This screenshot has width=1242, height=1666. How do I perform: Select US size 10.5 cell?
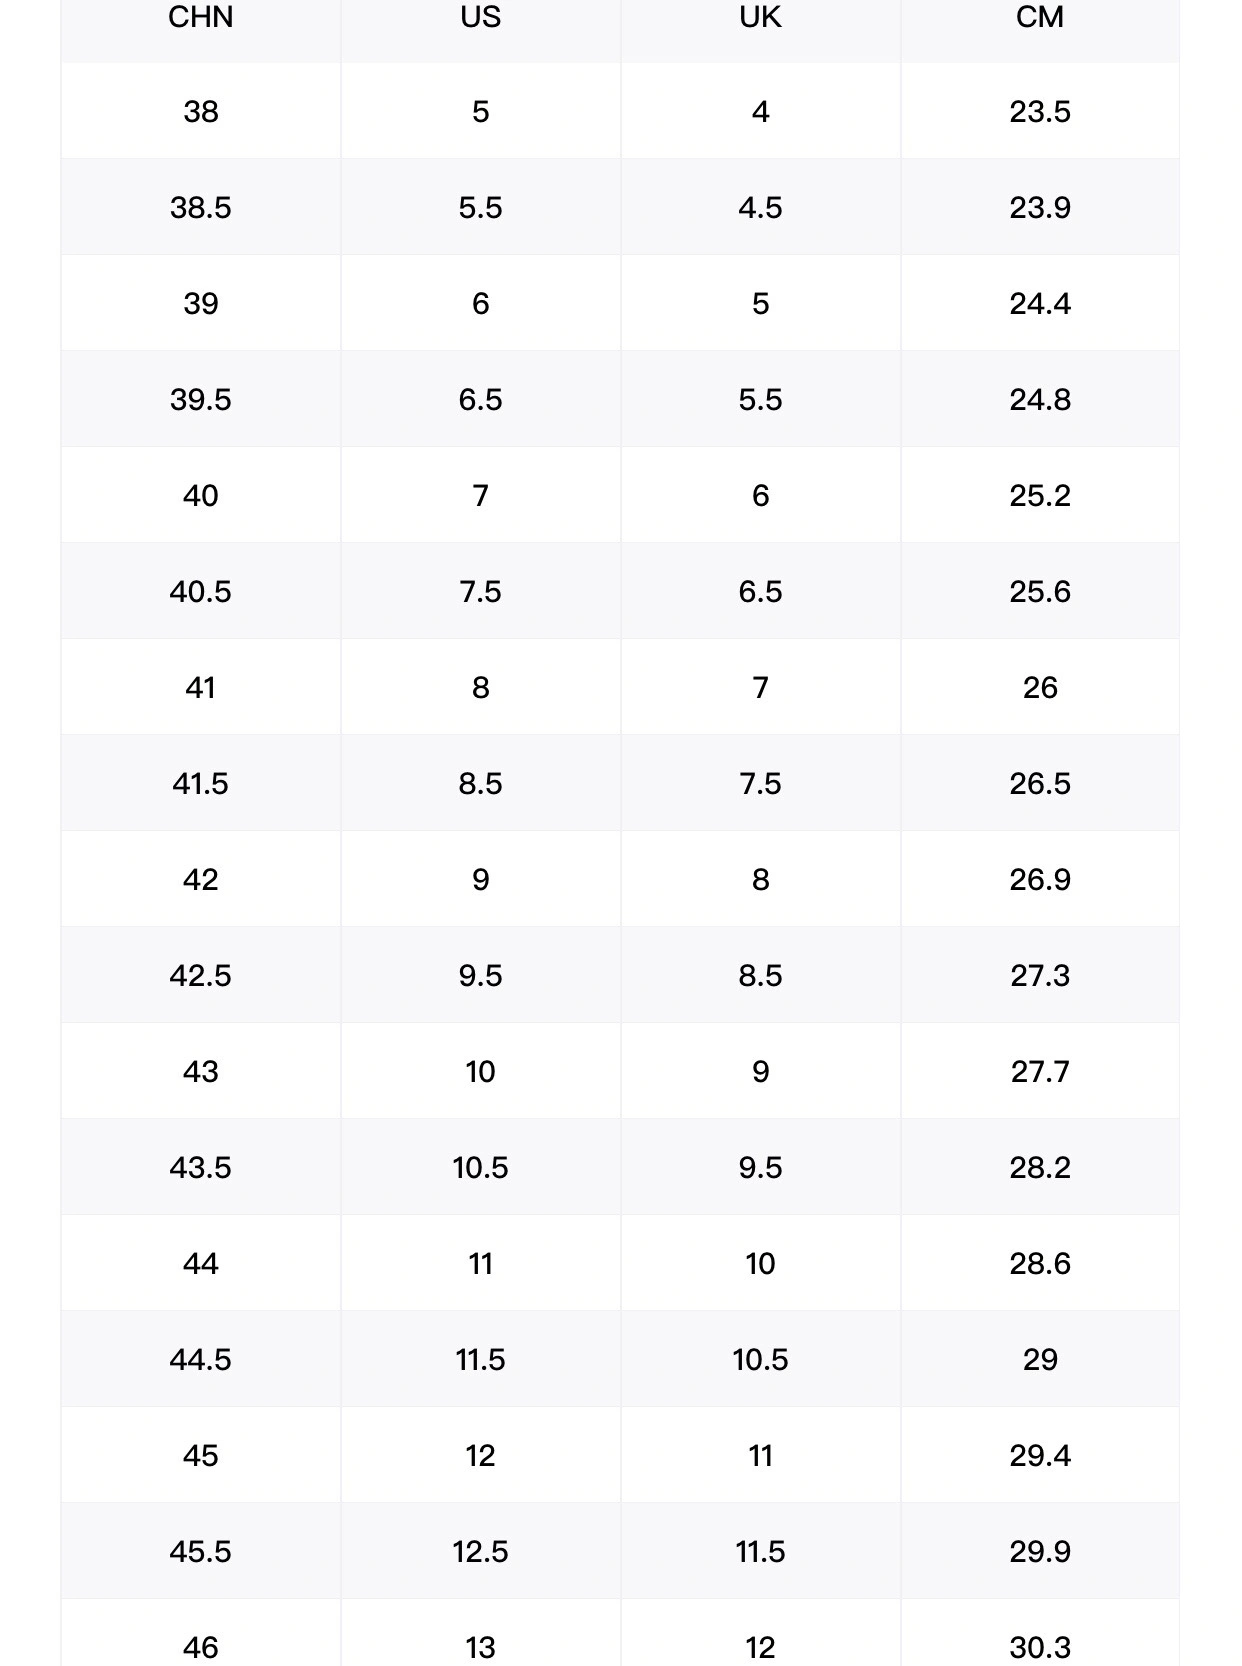tap(480, 1167)
